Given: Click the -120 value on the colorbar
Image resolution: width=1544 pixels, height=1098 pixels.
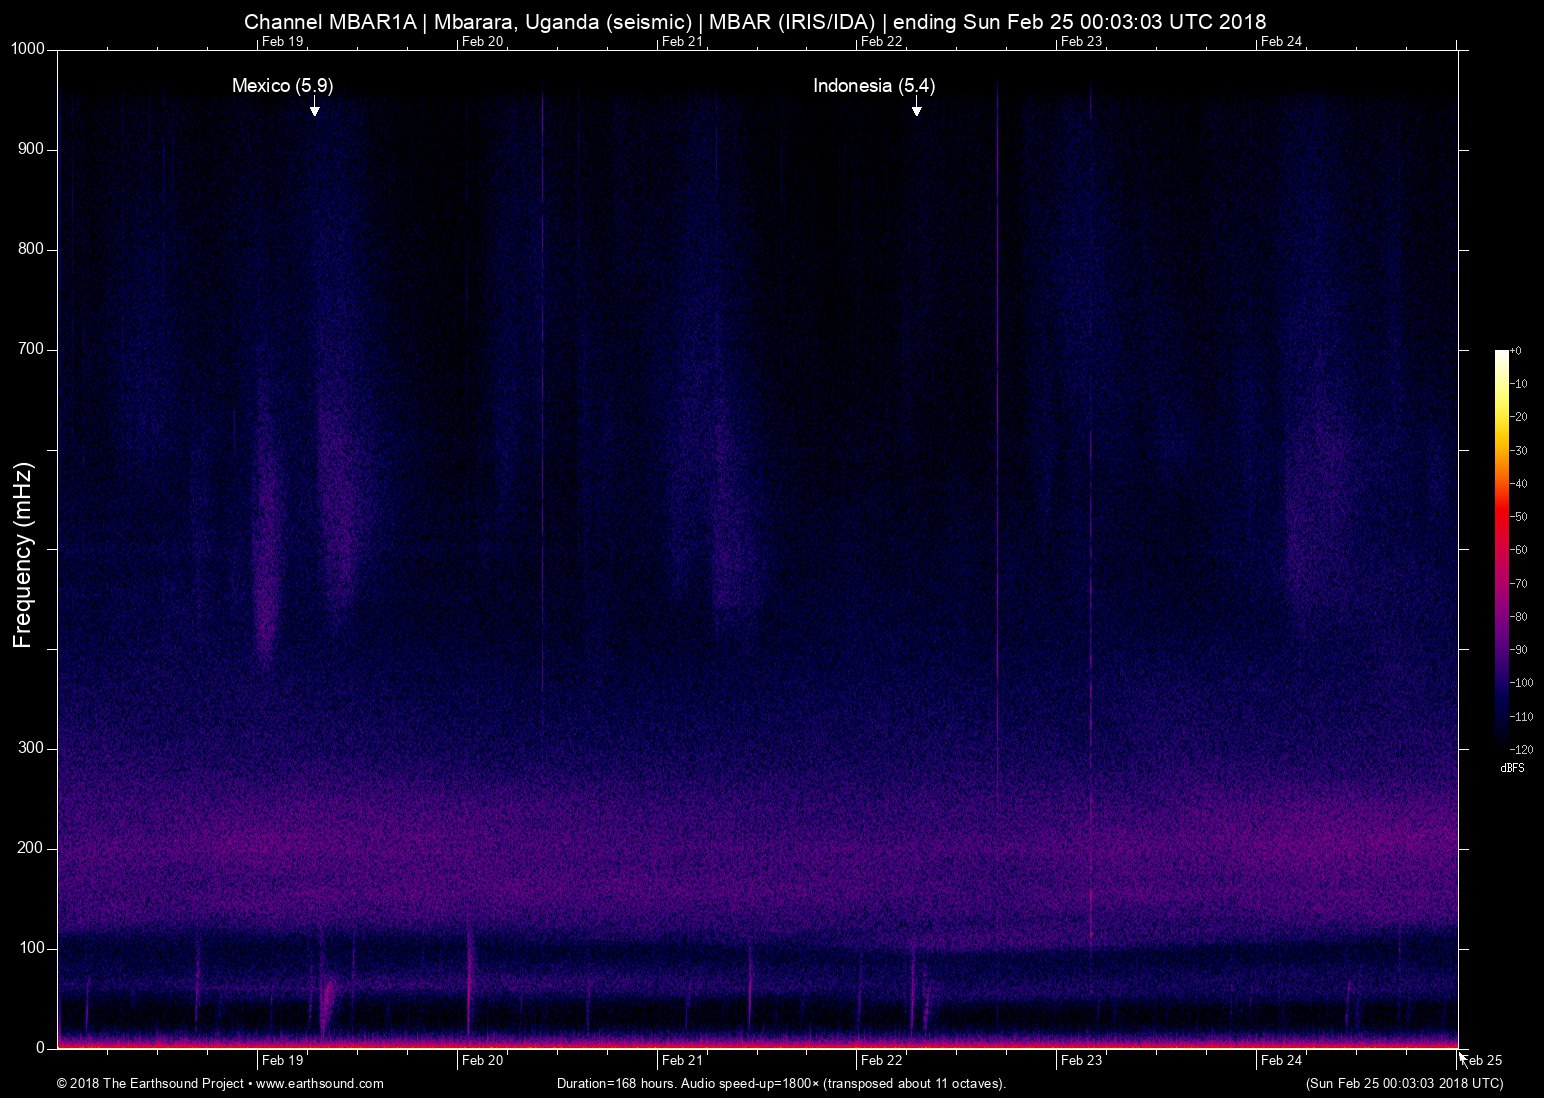Looking at the screenshot, I should [1520, 748].
